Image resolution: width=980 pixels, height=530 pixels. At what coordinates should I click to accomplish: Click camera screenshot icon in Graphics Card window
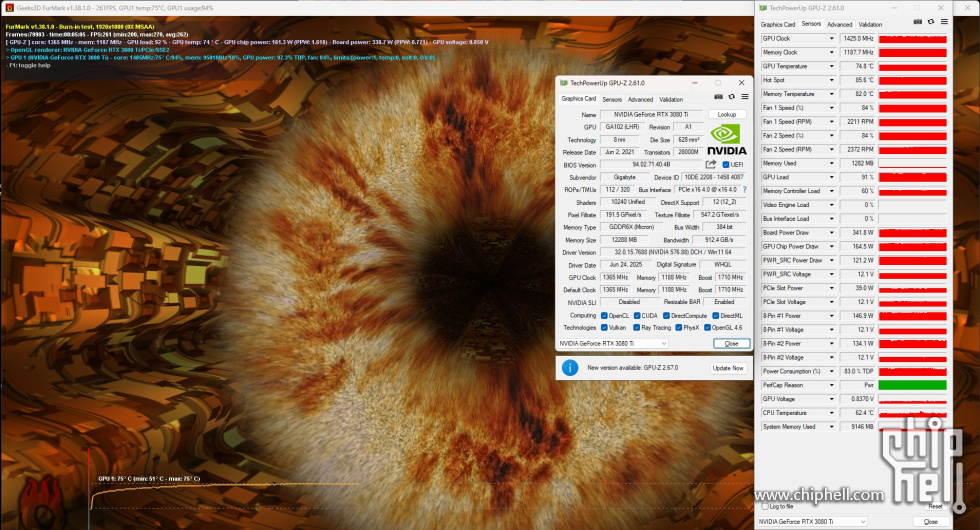coord(718,97)
